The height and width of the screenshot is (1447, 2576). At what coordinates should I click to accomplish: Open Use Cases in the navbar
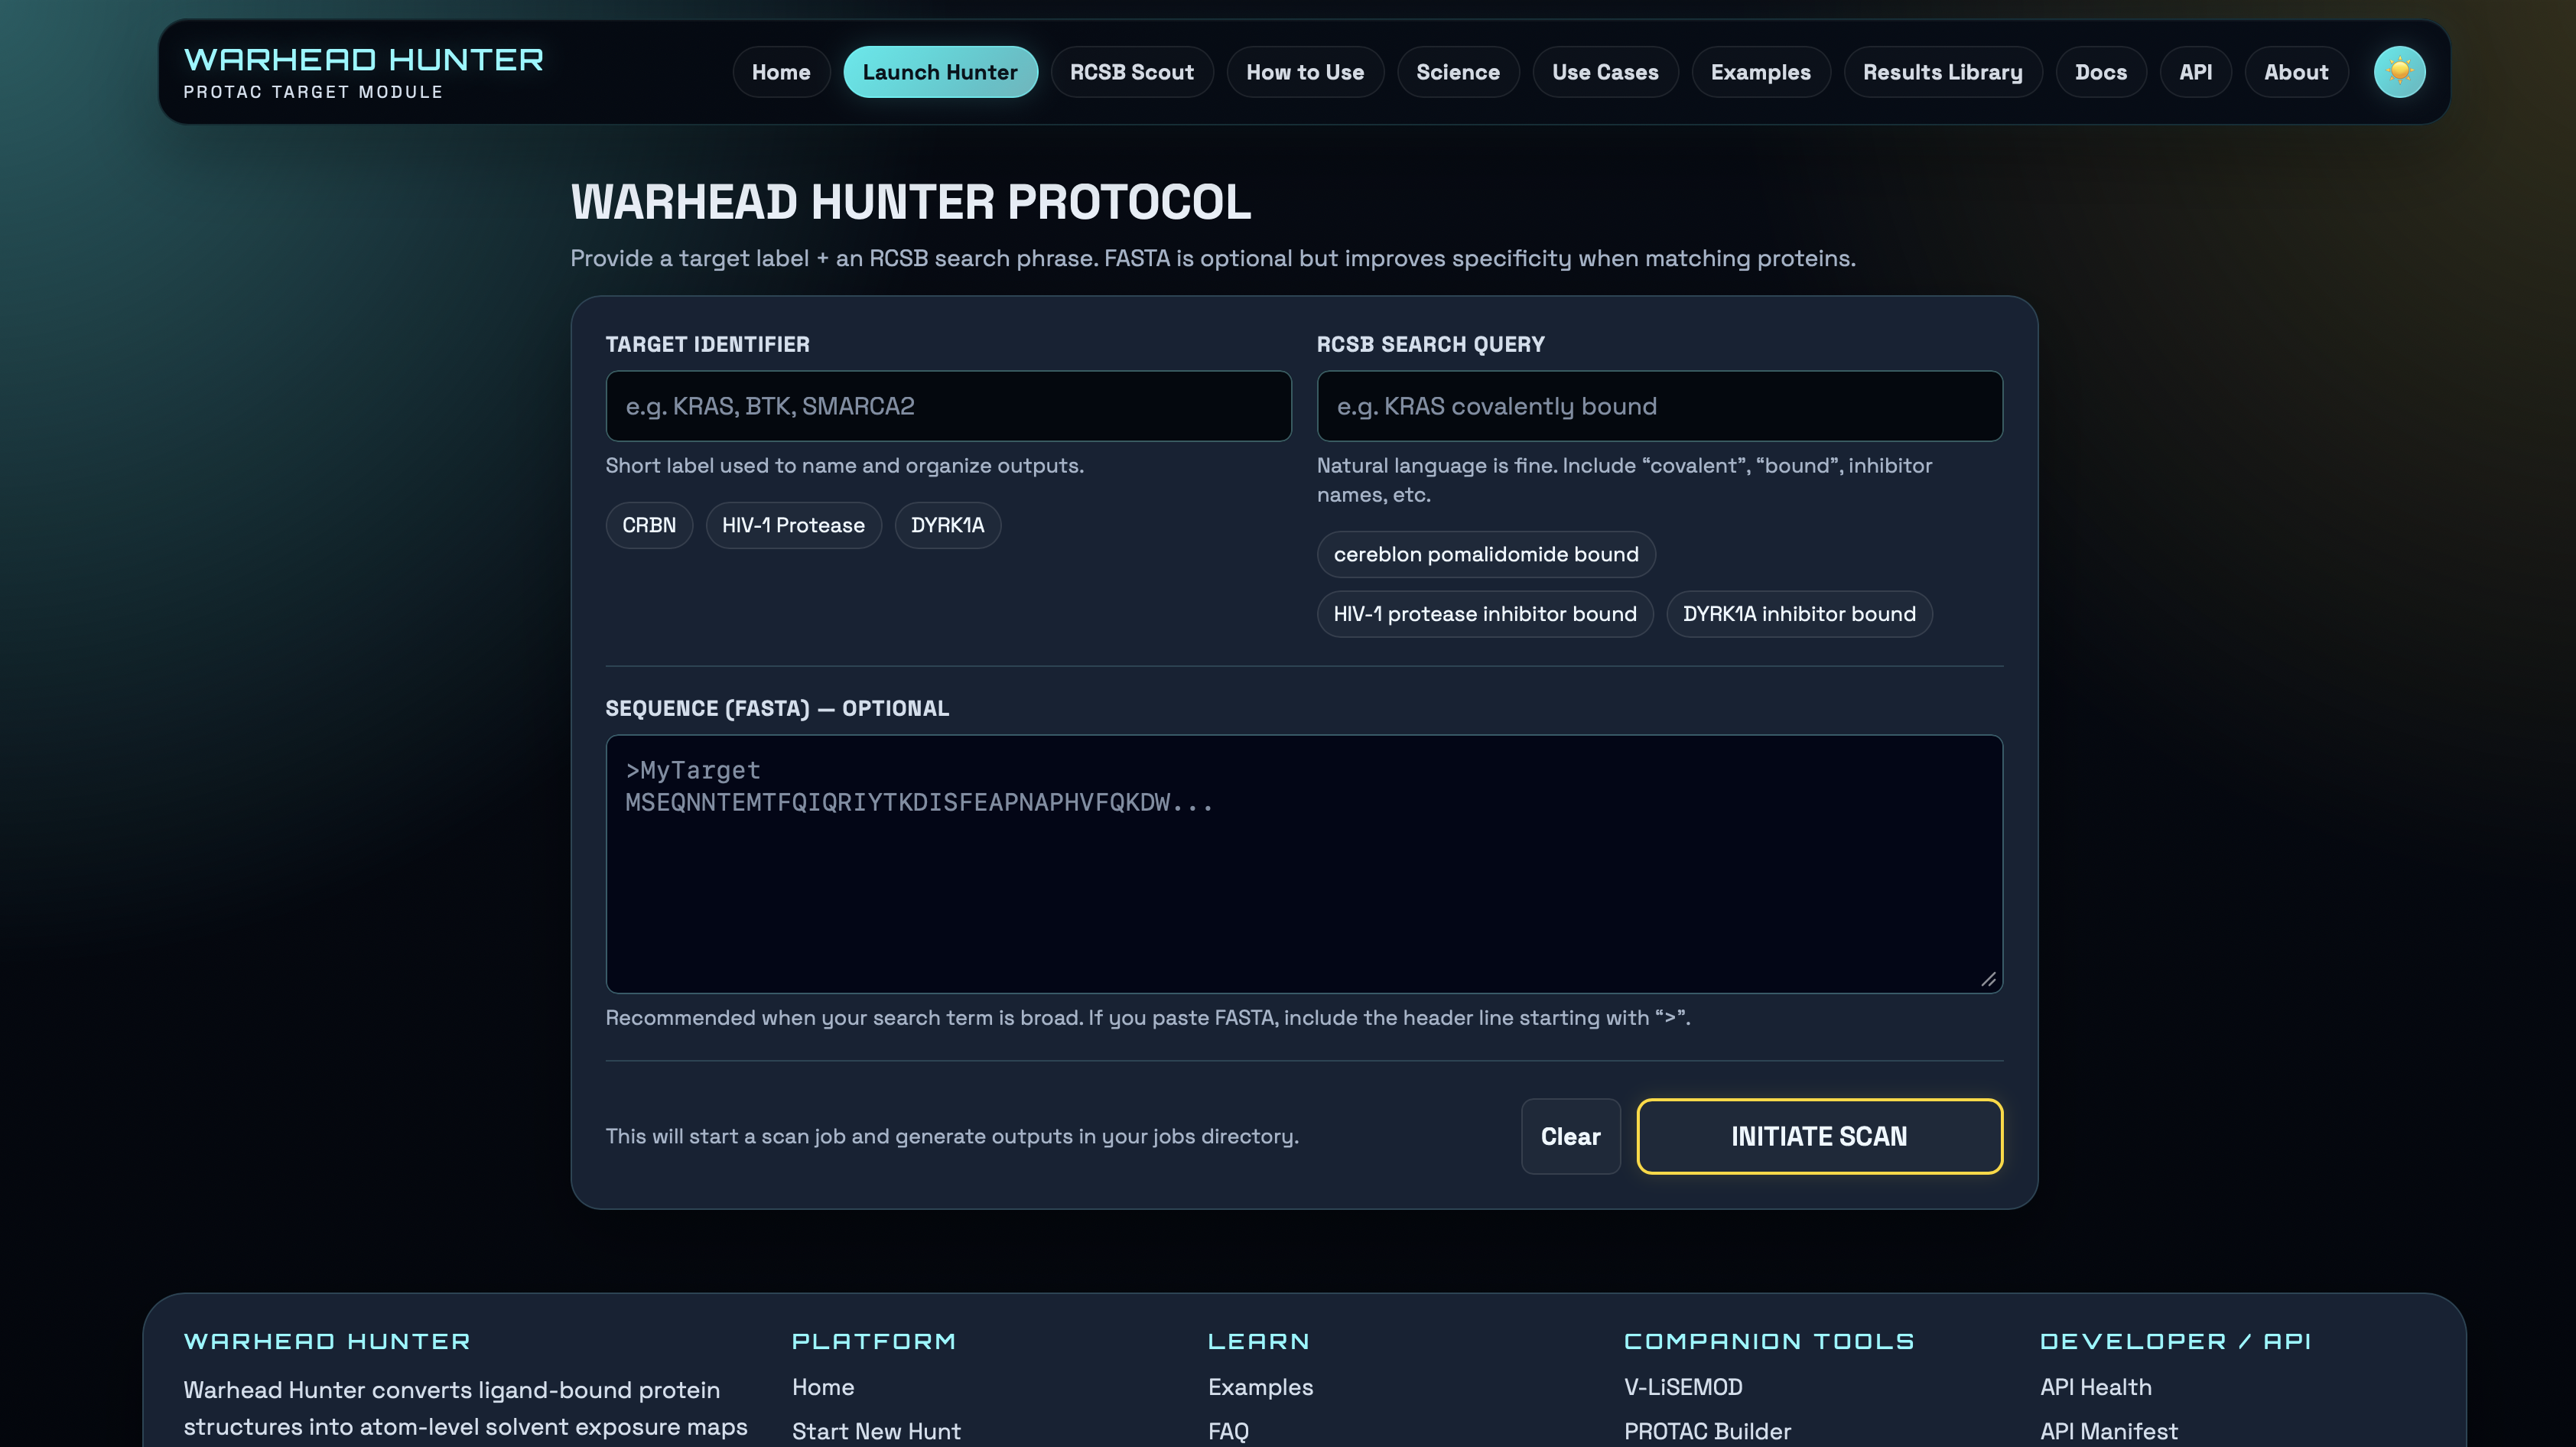[x=1605, y=72]
